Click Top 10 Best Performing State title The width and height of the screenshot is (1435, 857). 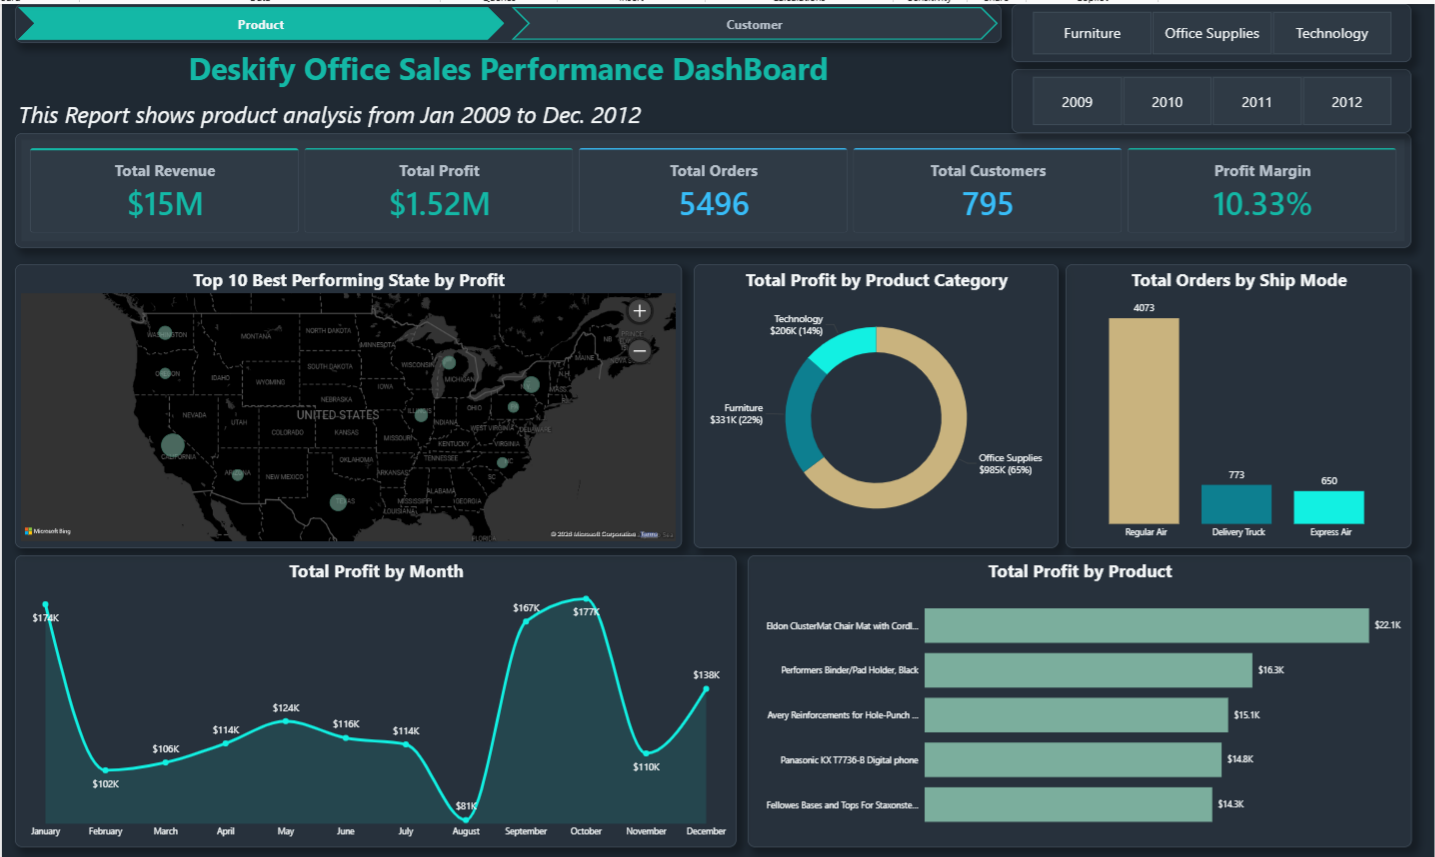click(x=349, y=280)
